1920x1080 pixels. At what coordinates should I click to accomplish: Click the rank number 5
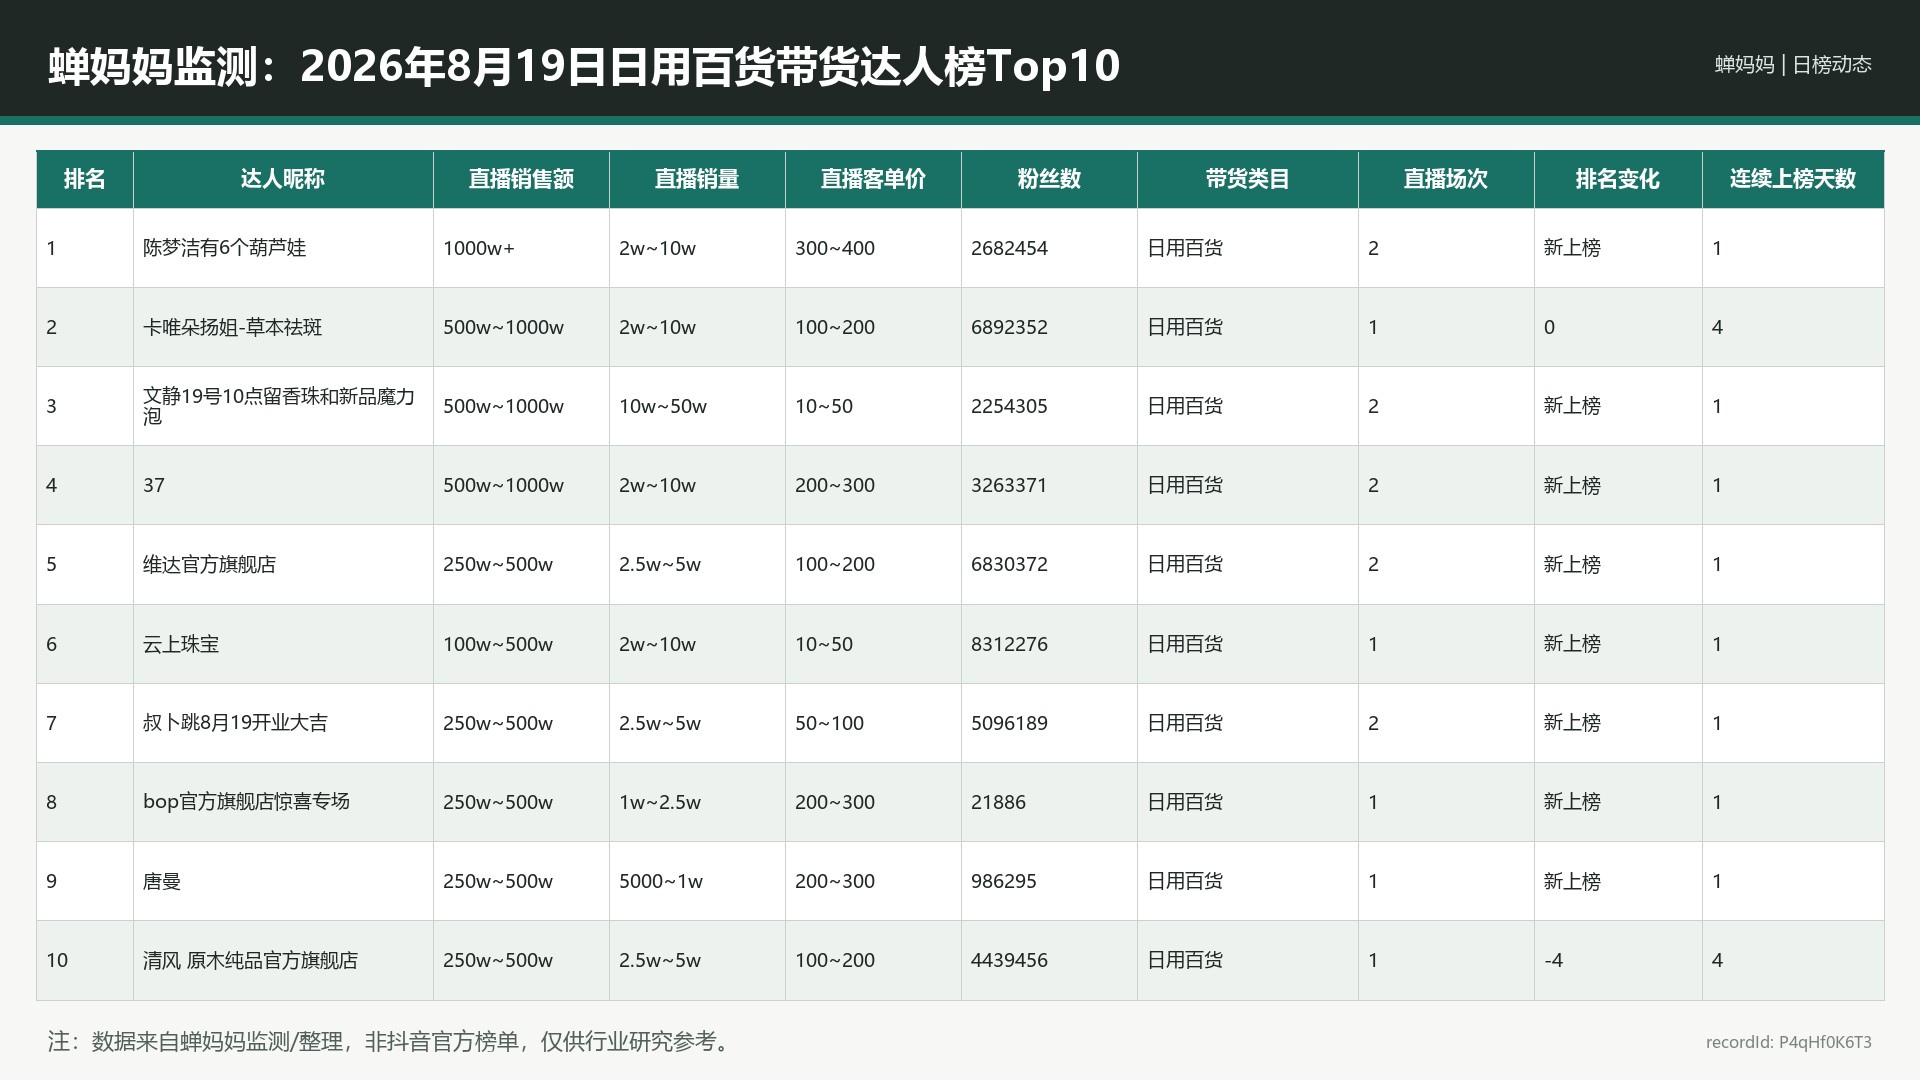pyautogui.click(x=52, y=564)
